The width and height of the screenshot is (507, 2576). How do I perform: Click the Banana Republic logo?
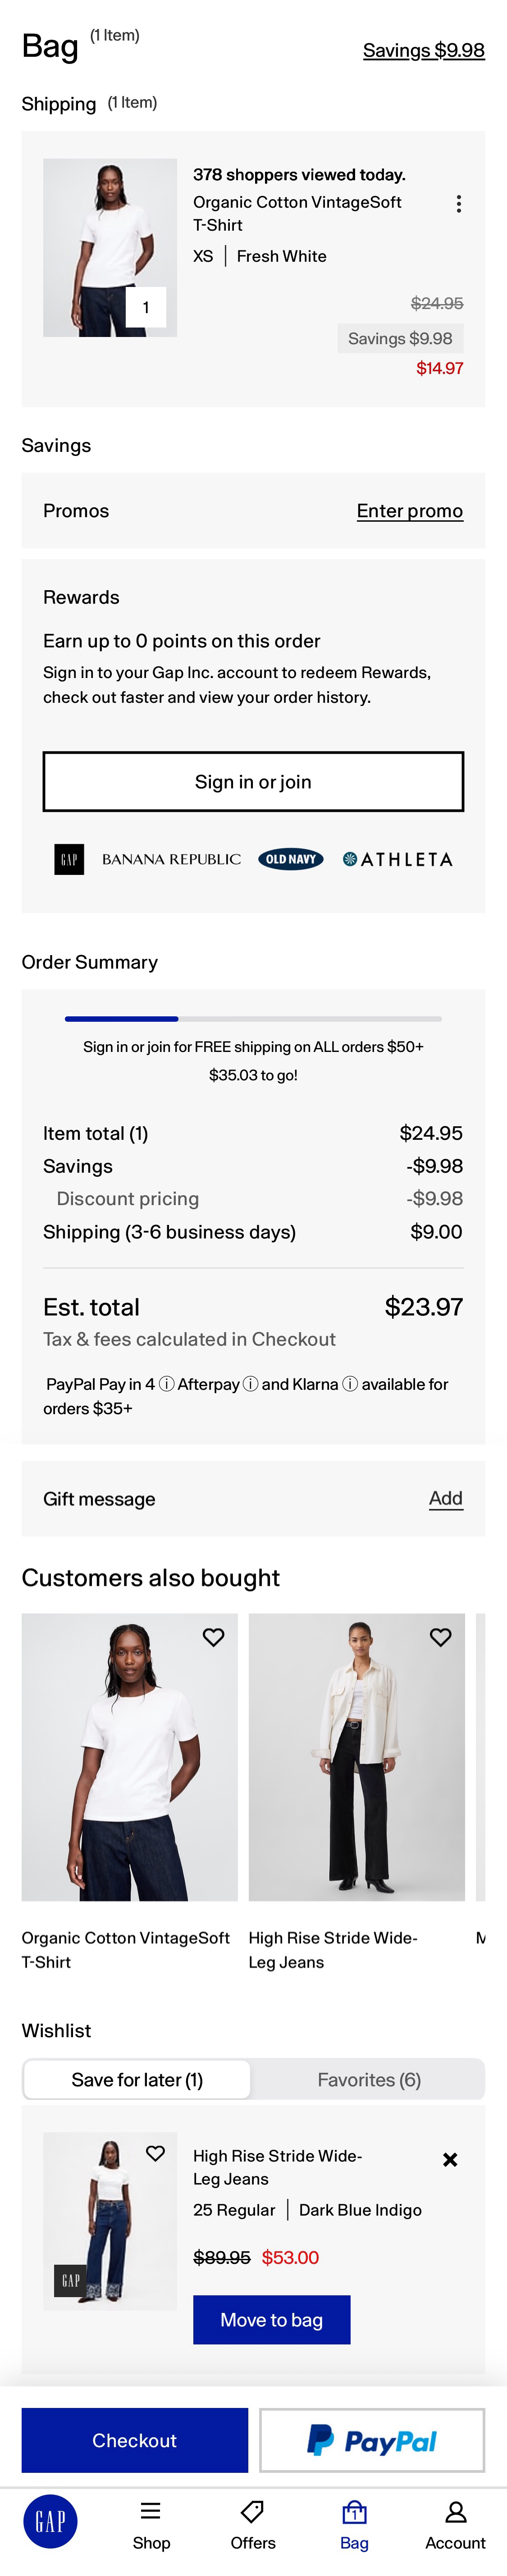point(170,859)
